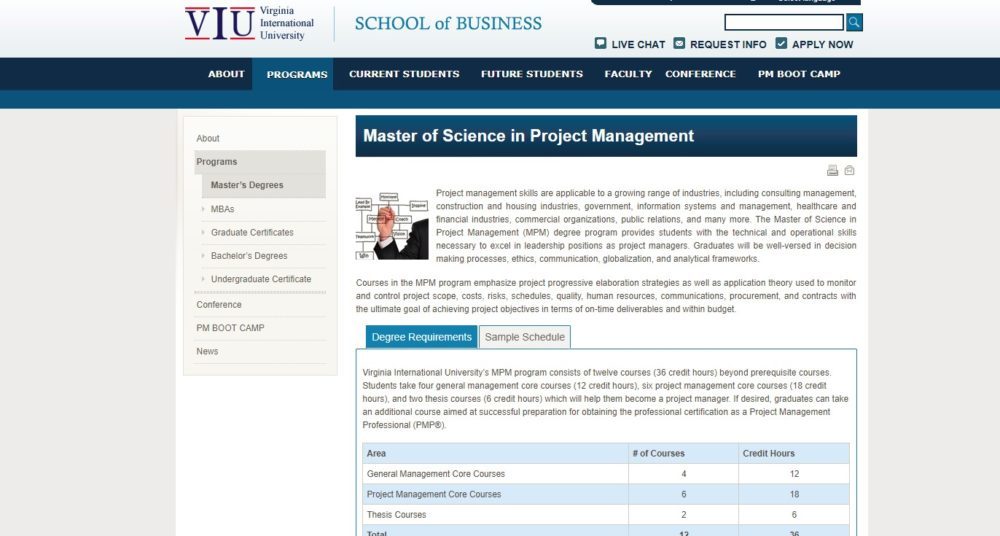Click the Request Info envelope icon
Image resolution: width=1000 pixels, height=536 pixels.
tap(679, 44)
